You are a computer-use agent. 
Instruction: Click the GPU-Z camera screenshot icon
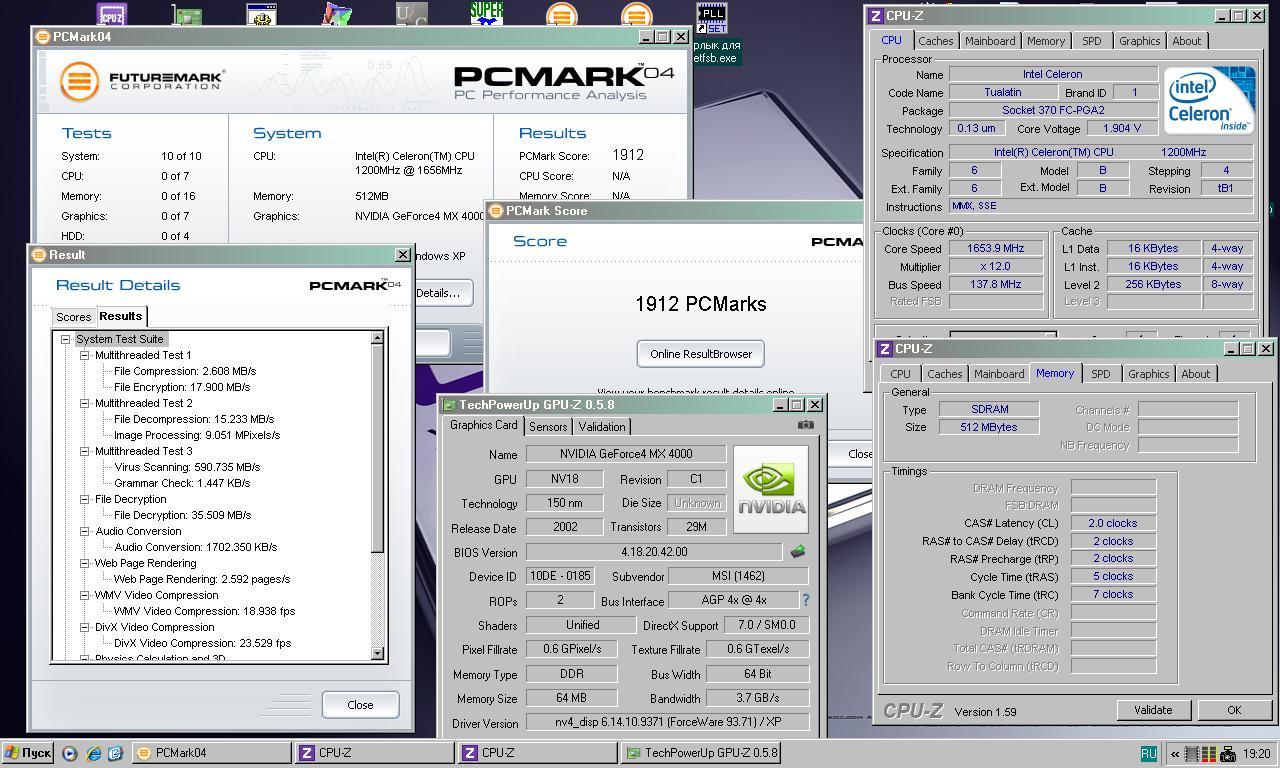click(805, 425)
